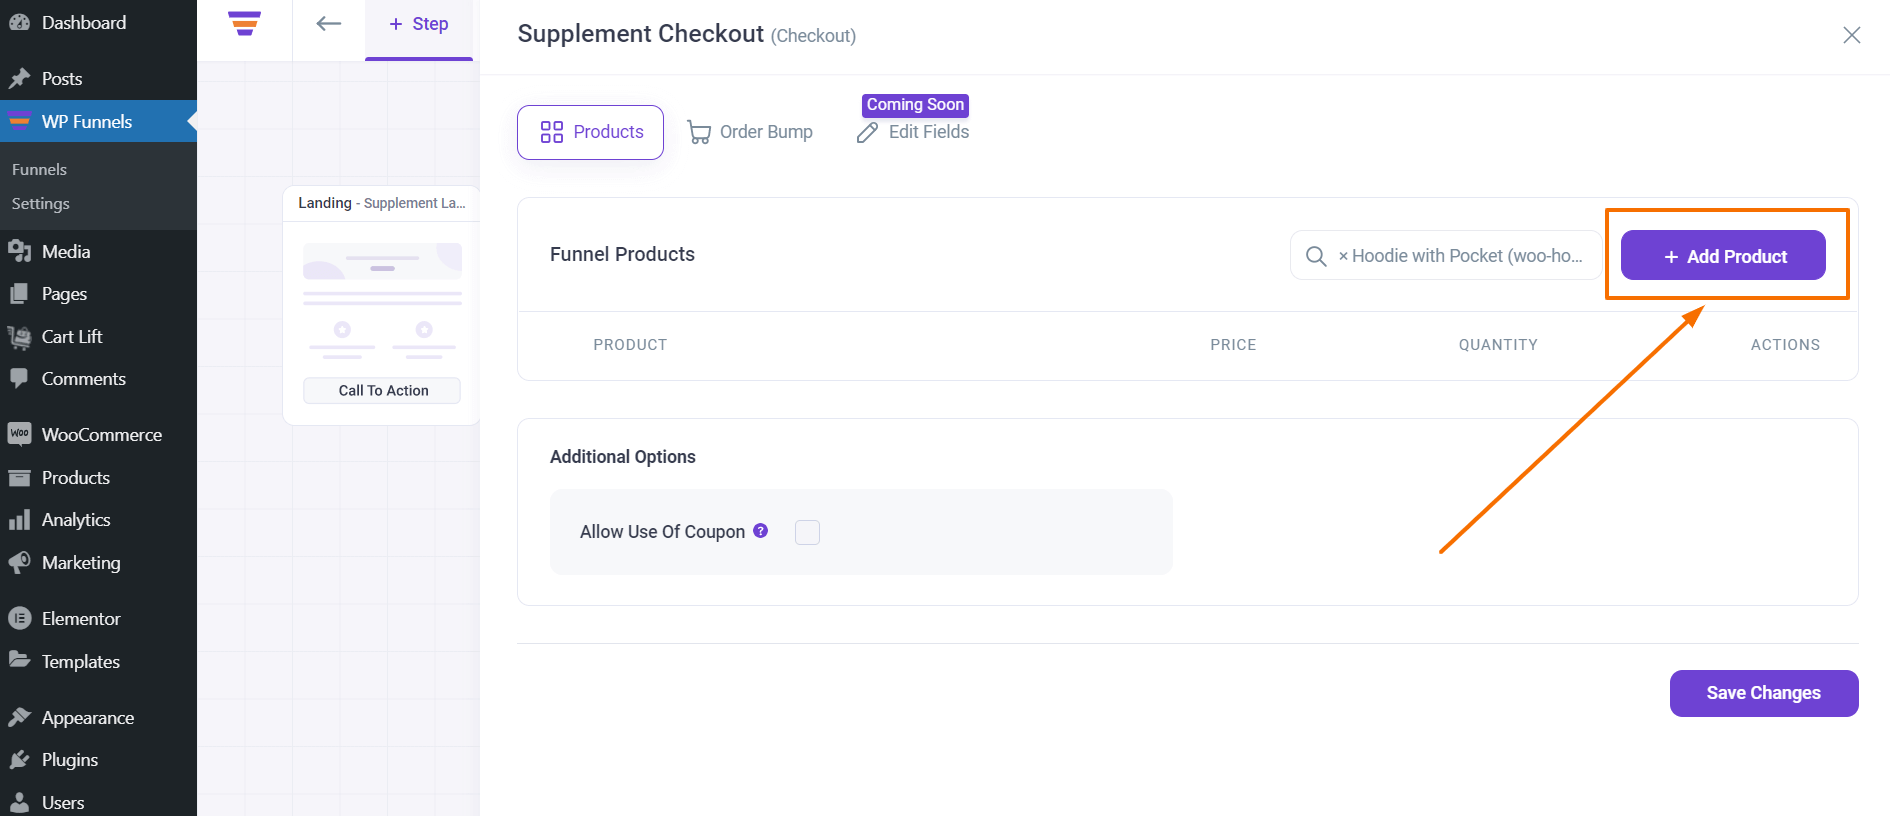Image resolution: width=1890 pixels, height=816 pixels.
Task: Click the PRICE column header
Action: pos(1233,345)
